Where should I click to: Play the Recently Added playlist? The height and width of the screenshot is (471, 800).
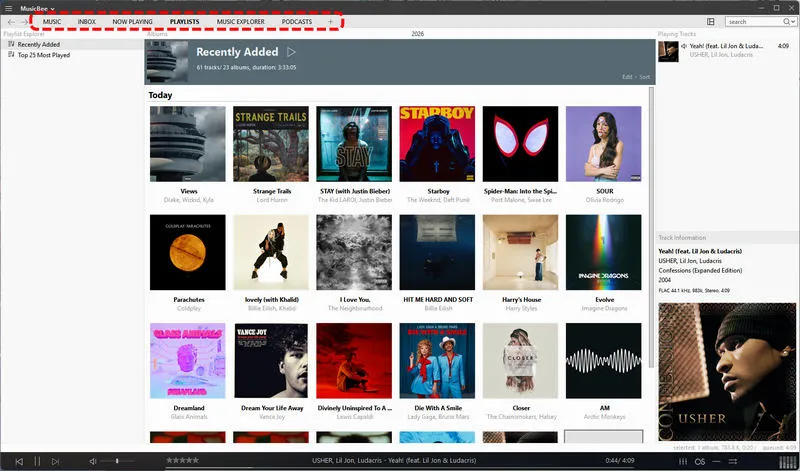tap(291, 52)
